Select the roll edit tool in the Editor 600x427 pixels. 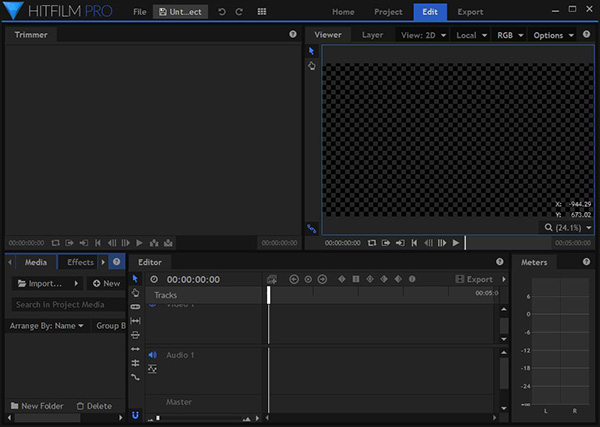point(135,363)
